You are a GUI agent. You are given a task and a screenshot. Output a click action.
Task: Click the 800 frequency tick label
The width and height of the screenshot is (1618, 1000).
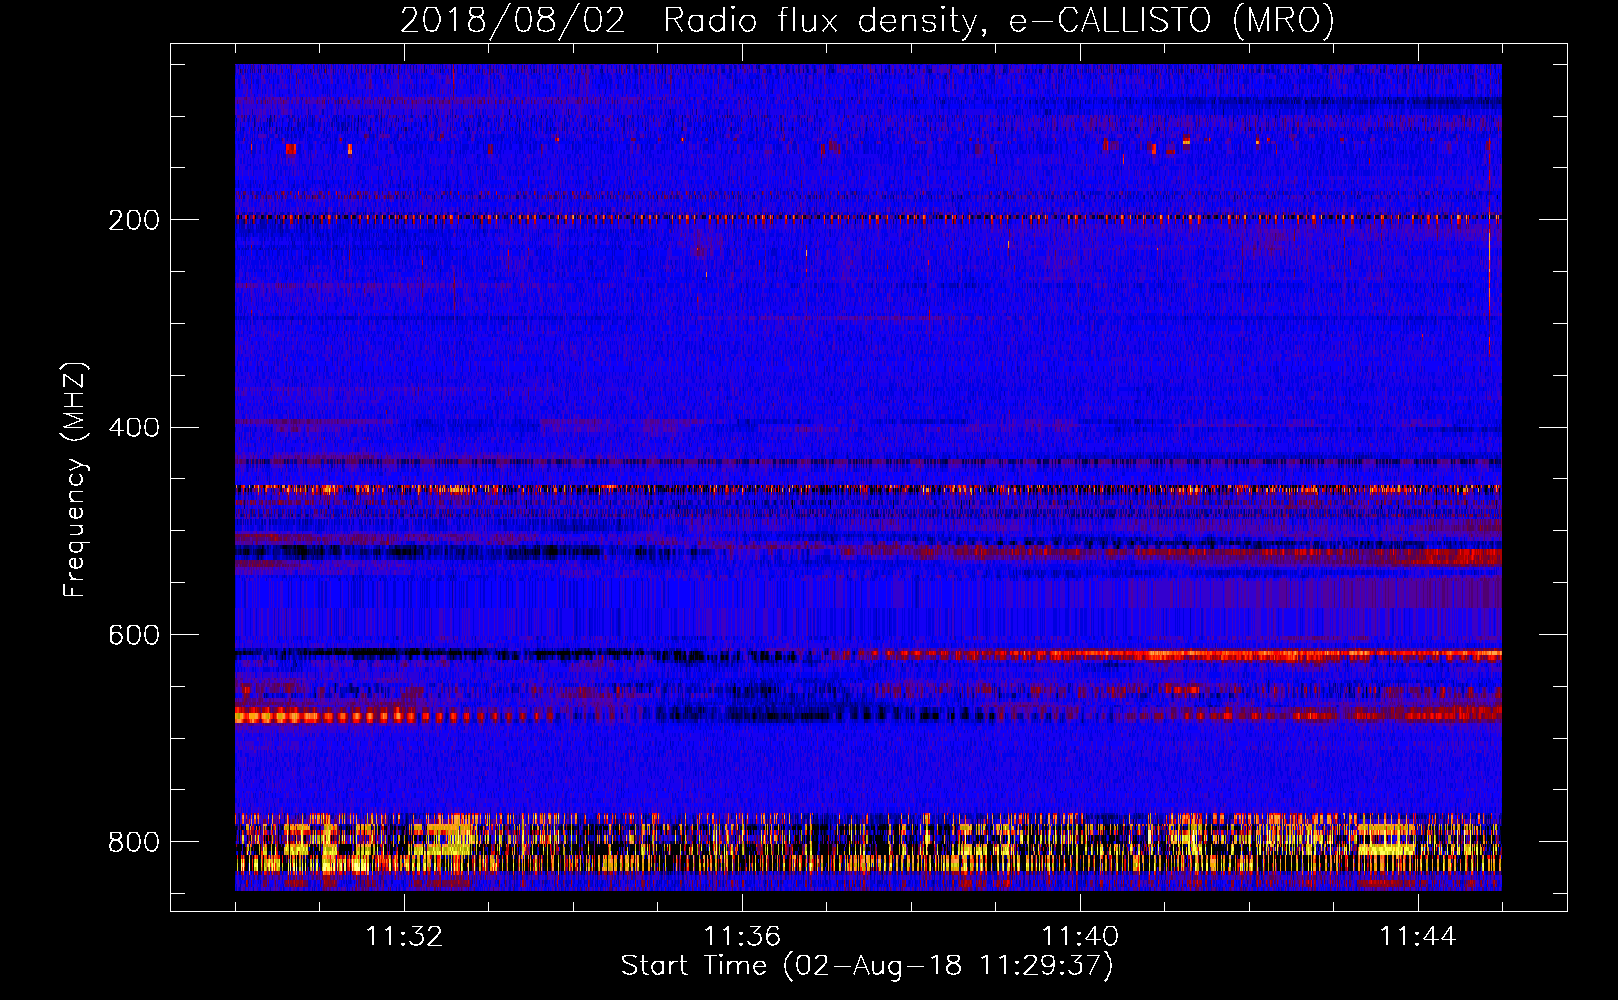click(134, 842)
